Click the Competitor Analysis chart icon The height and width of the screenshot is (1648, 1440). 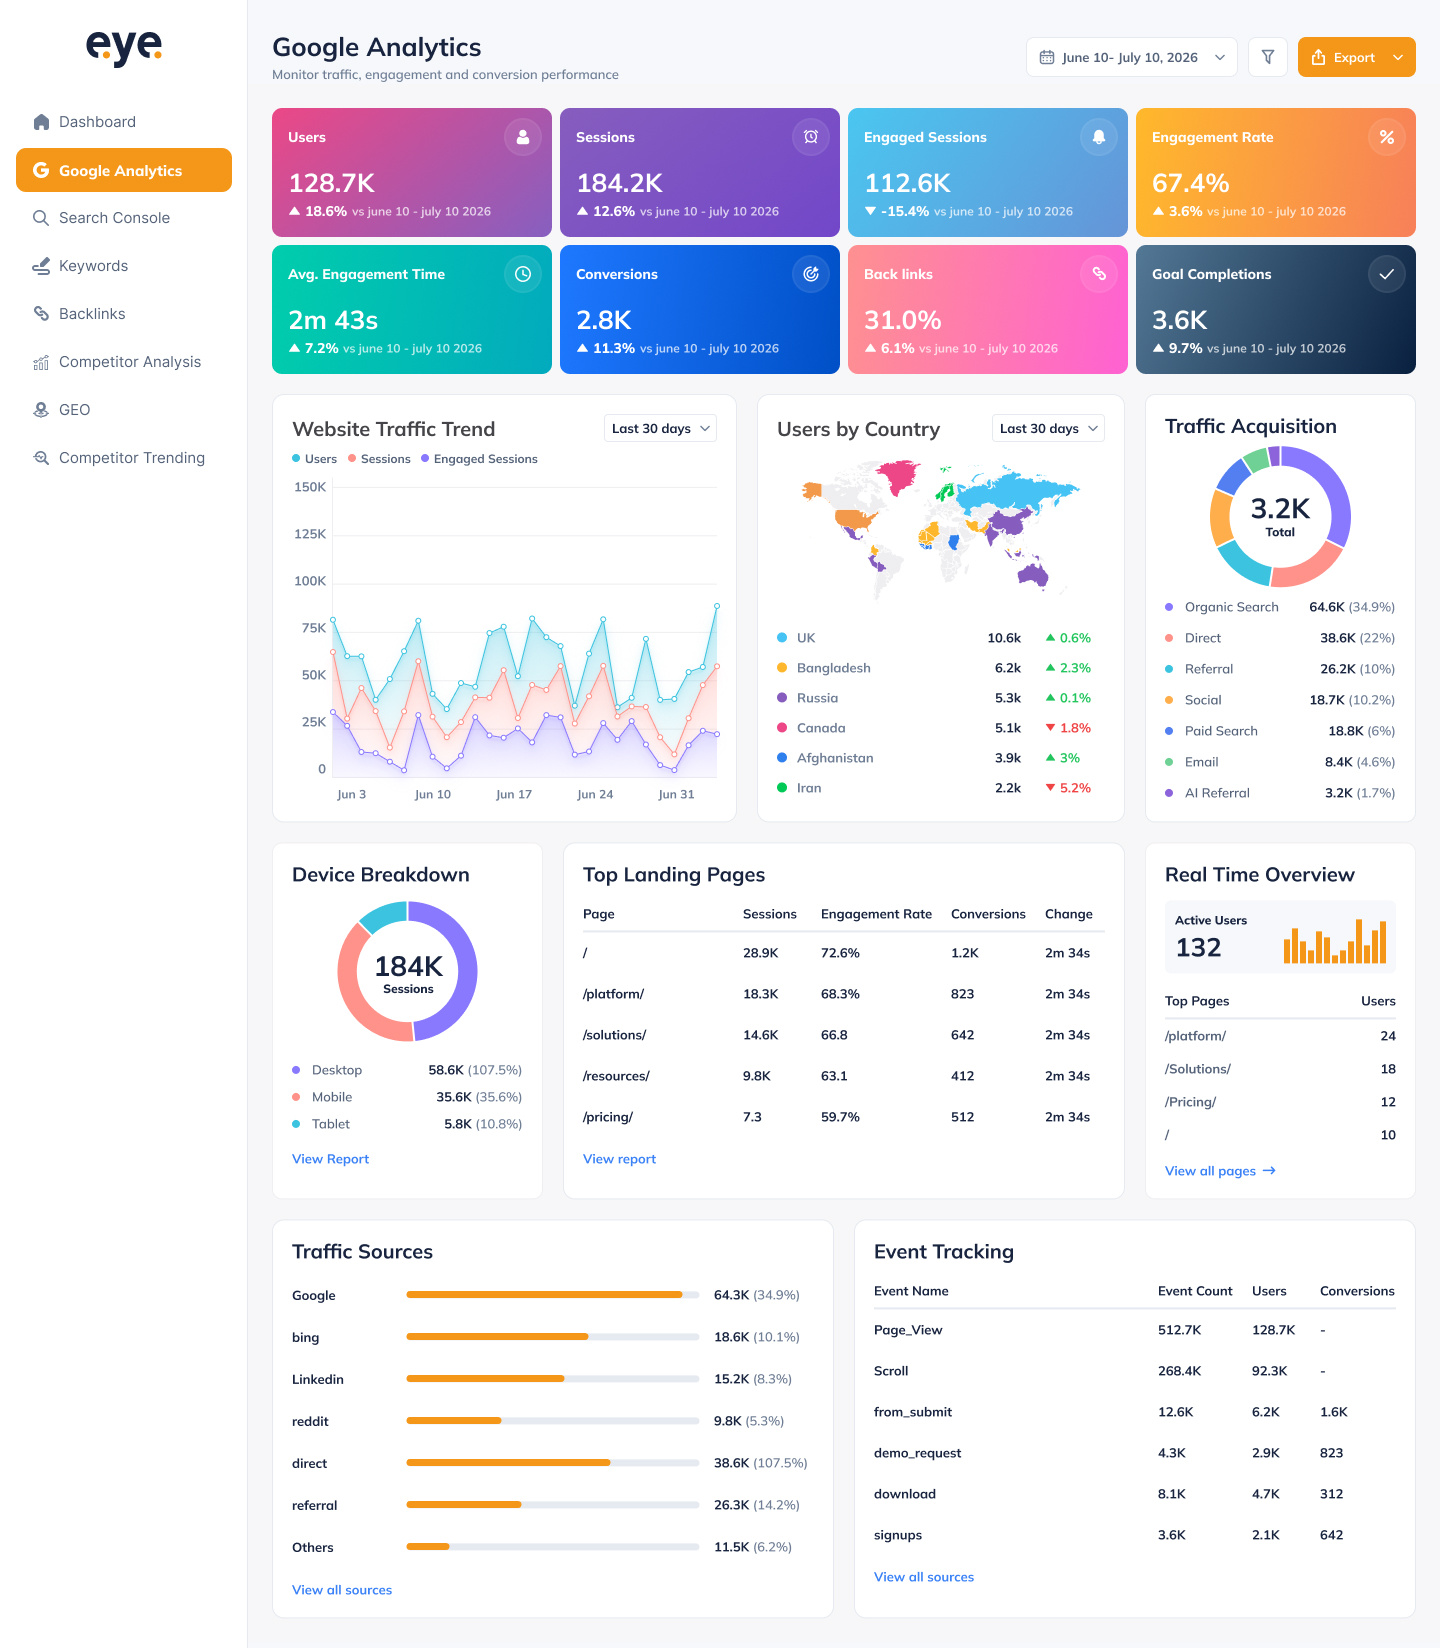pos(41,362)
